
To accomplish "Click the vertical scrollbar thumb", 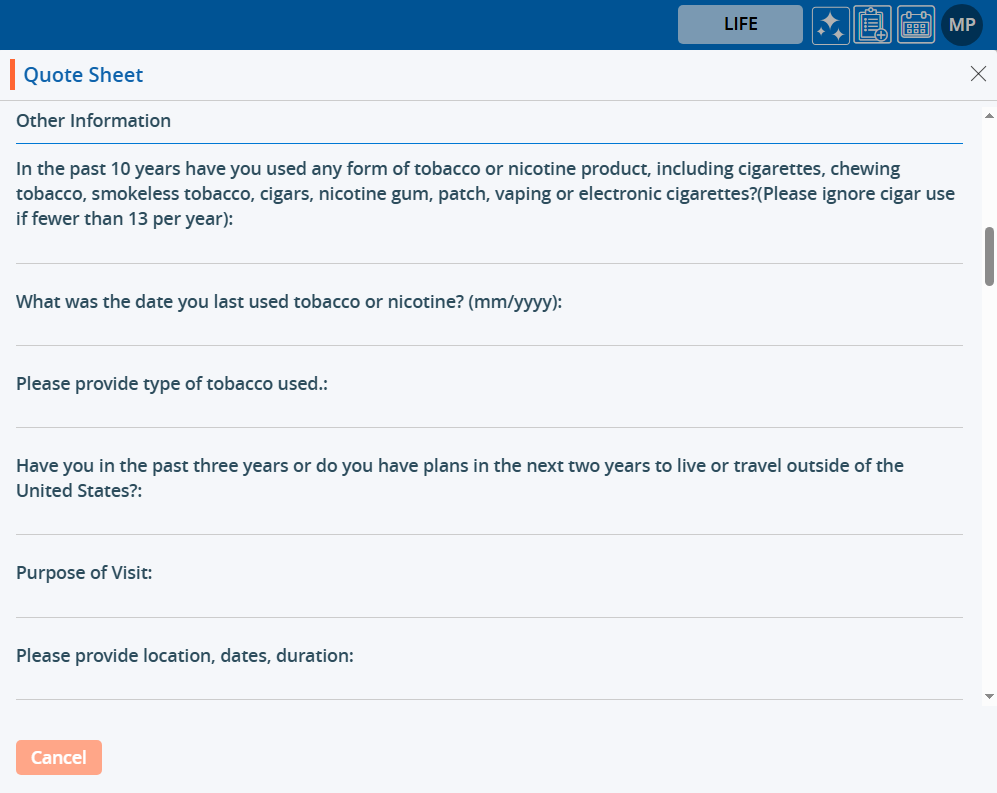I will [989, 256].
